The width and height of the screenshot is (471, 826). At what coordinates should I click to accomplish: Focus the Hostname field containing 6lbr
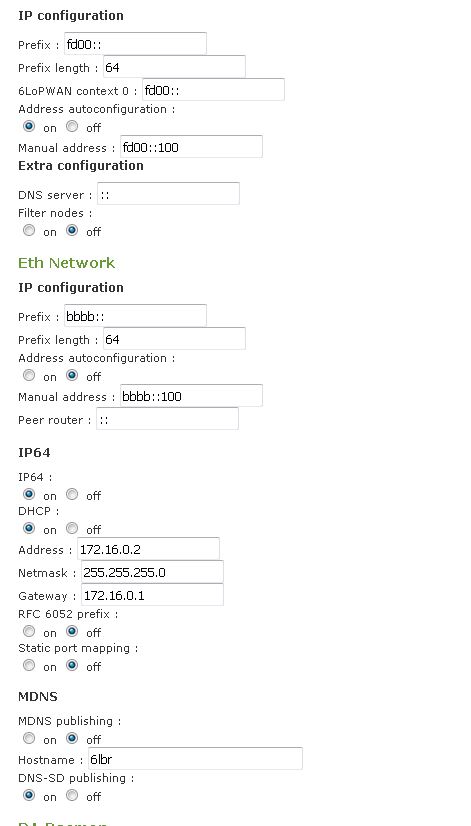click(x=195, y=758)
